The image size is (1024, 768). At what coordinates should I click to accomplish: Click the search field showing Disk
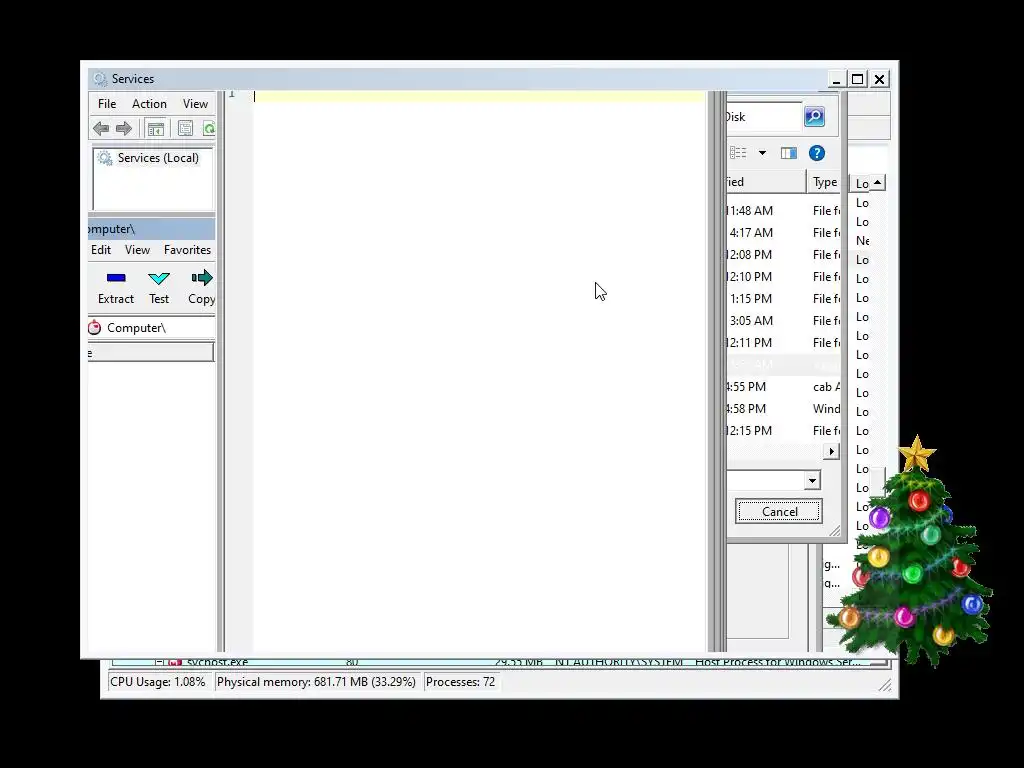click(x=763, y=117)
